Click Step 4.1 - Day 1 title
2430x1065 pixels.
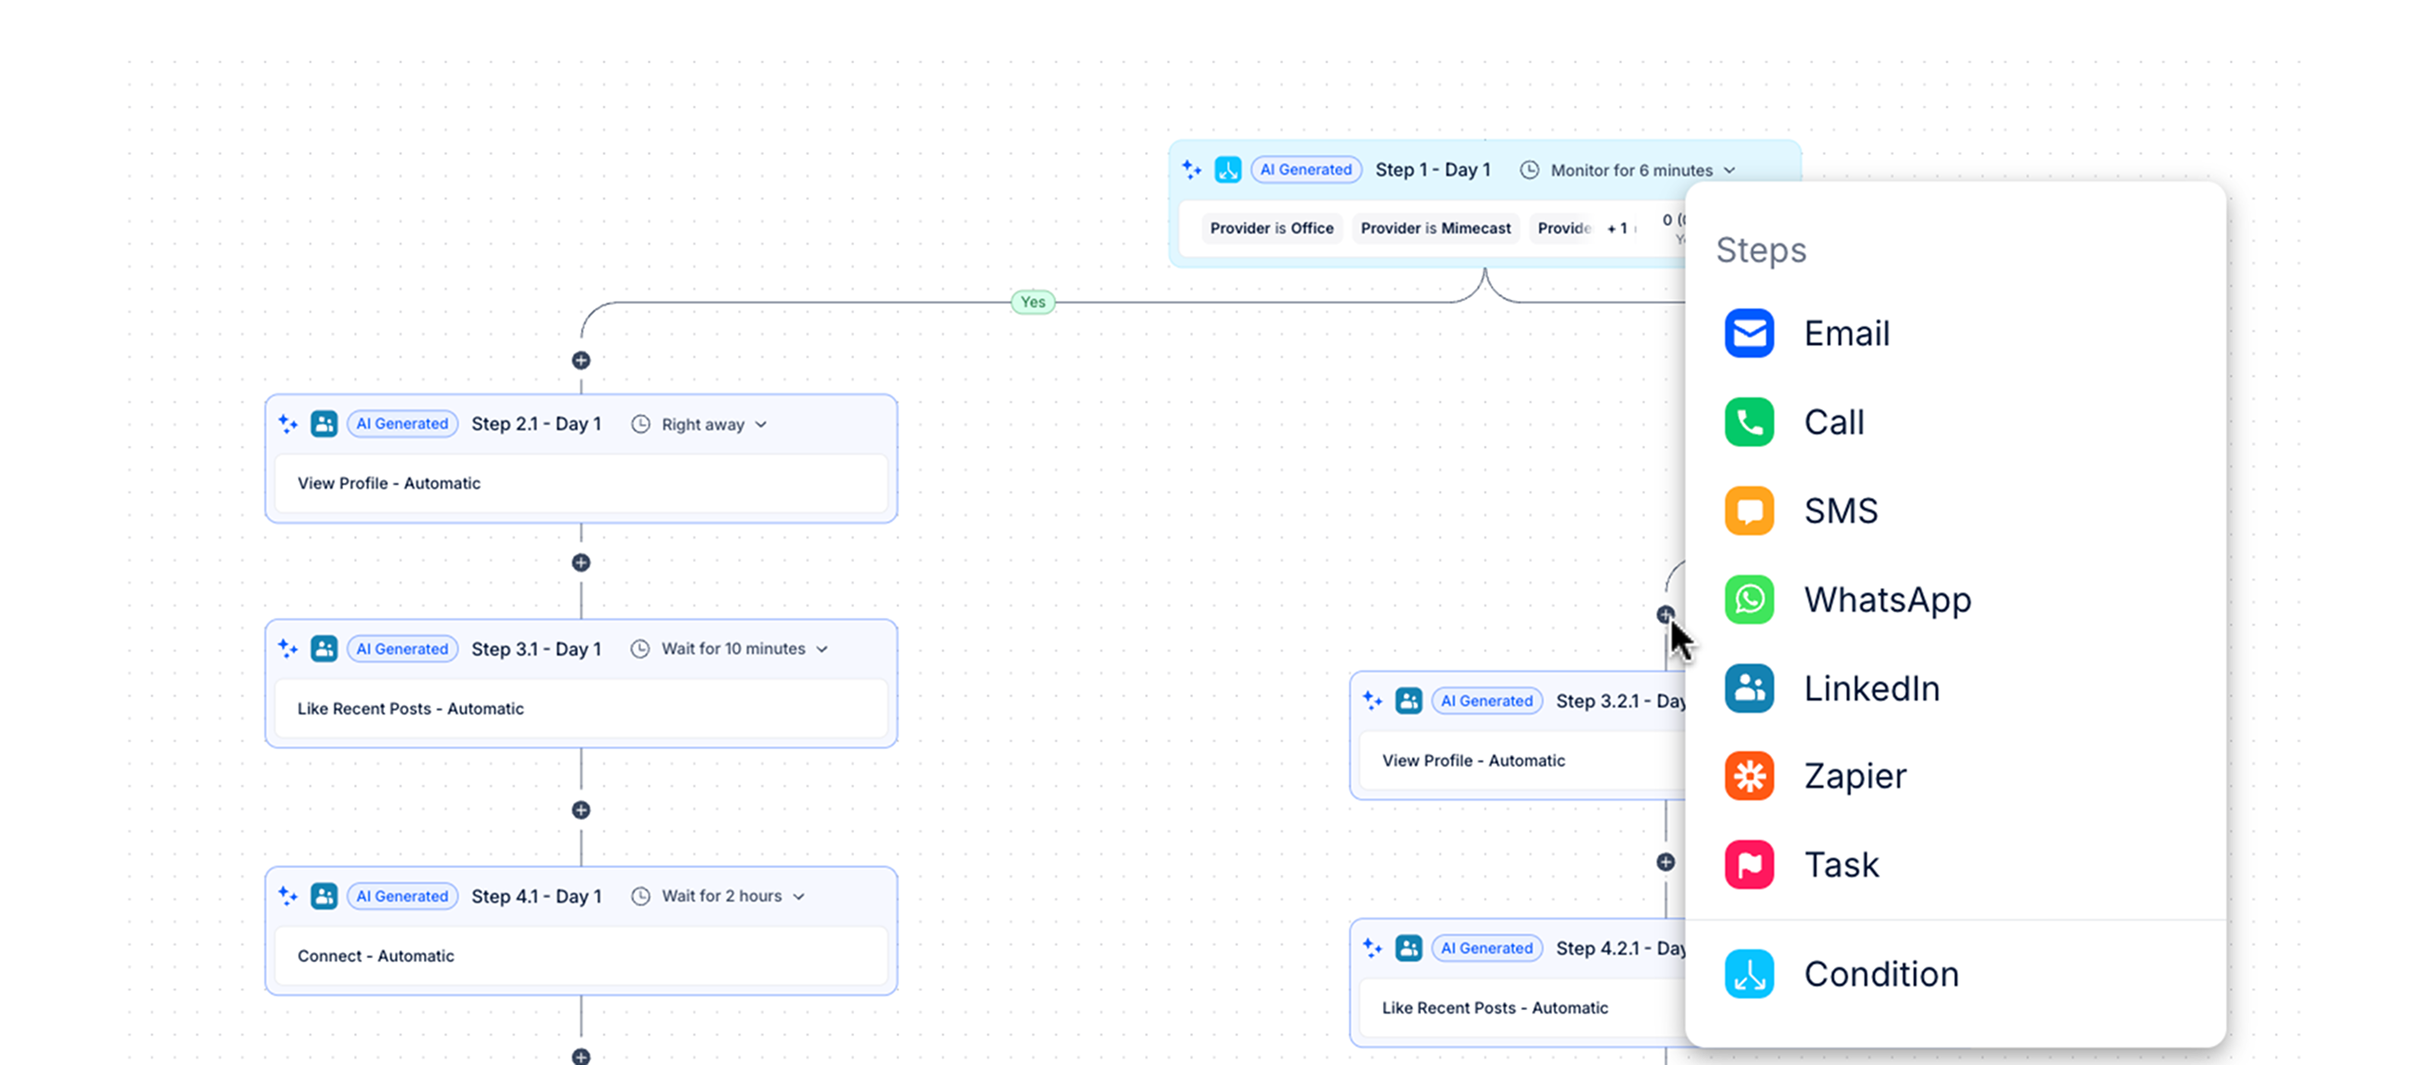click(x=537, y=896)
